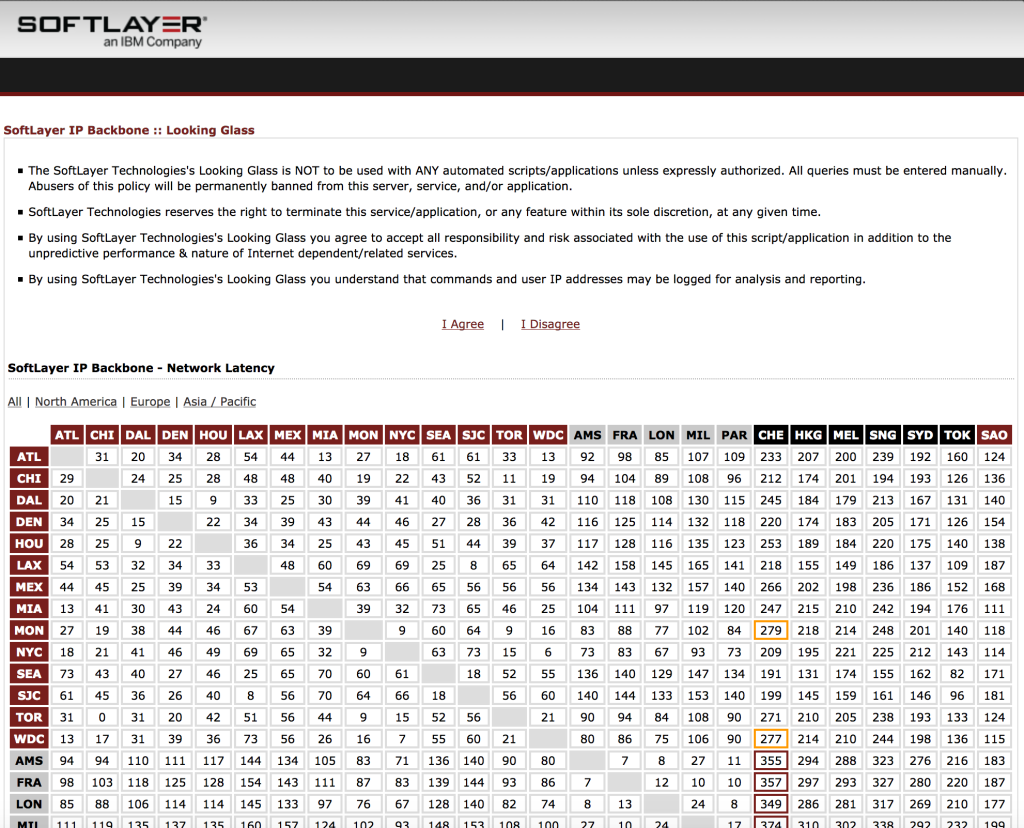Click the AMS column header
1024x828 pixels.
[x=588, y=435]
